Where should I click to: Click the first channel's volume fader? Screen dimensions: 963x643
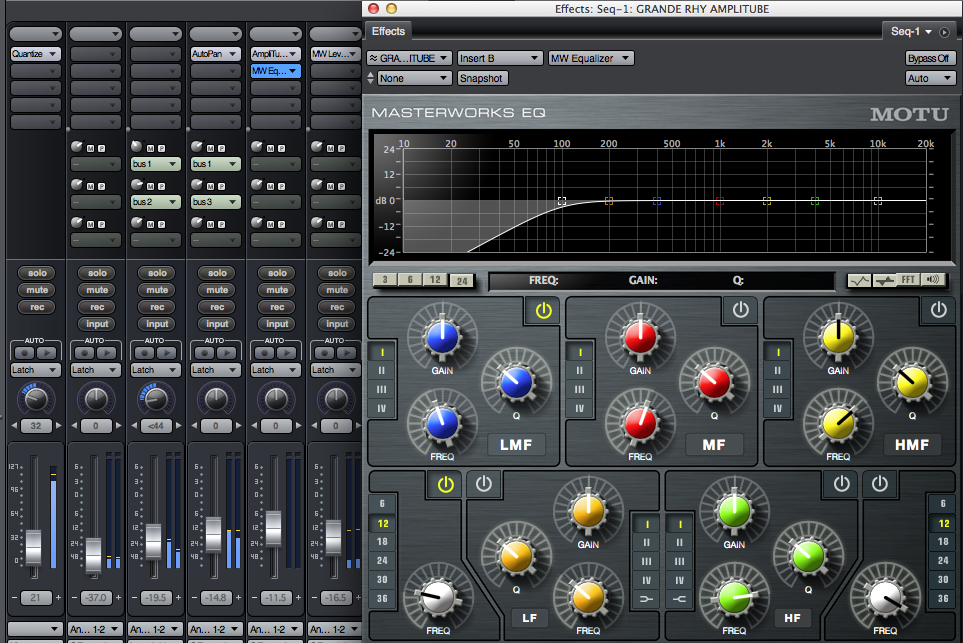click(35, 546)
